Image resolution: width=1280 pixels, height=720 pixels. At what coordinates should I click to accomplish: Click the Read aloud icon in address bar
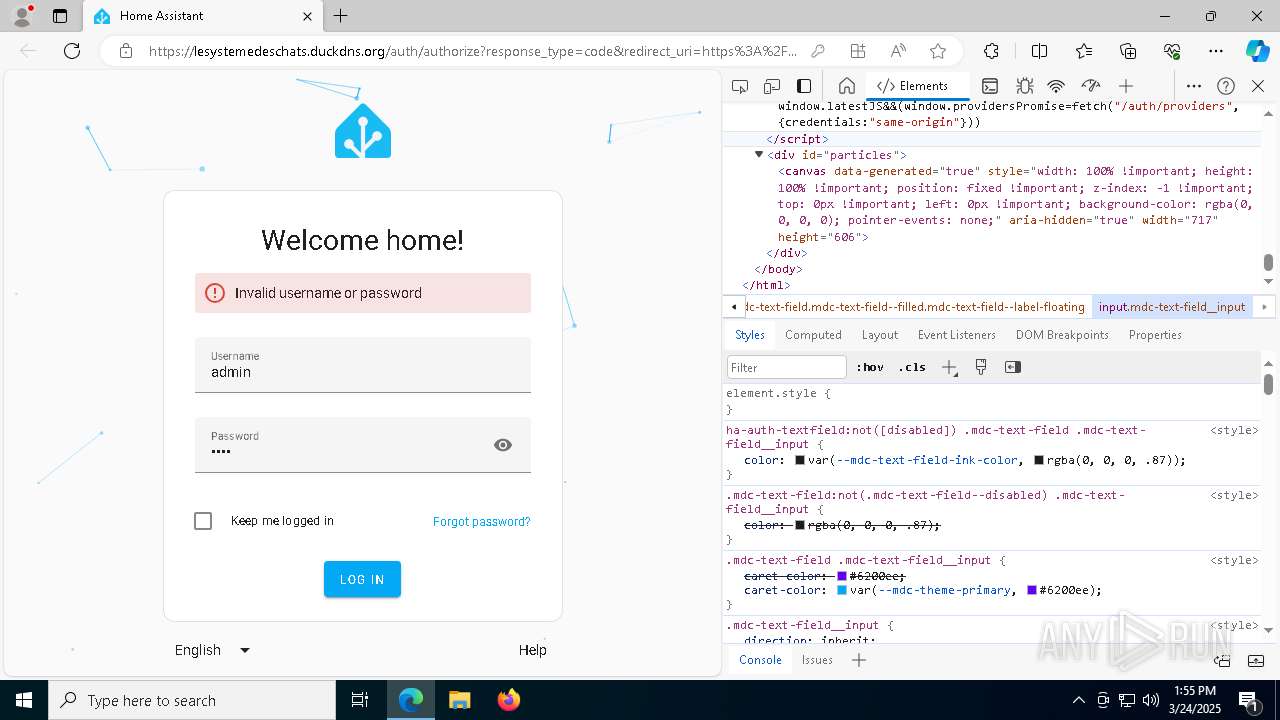898,51
